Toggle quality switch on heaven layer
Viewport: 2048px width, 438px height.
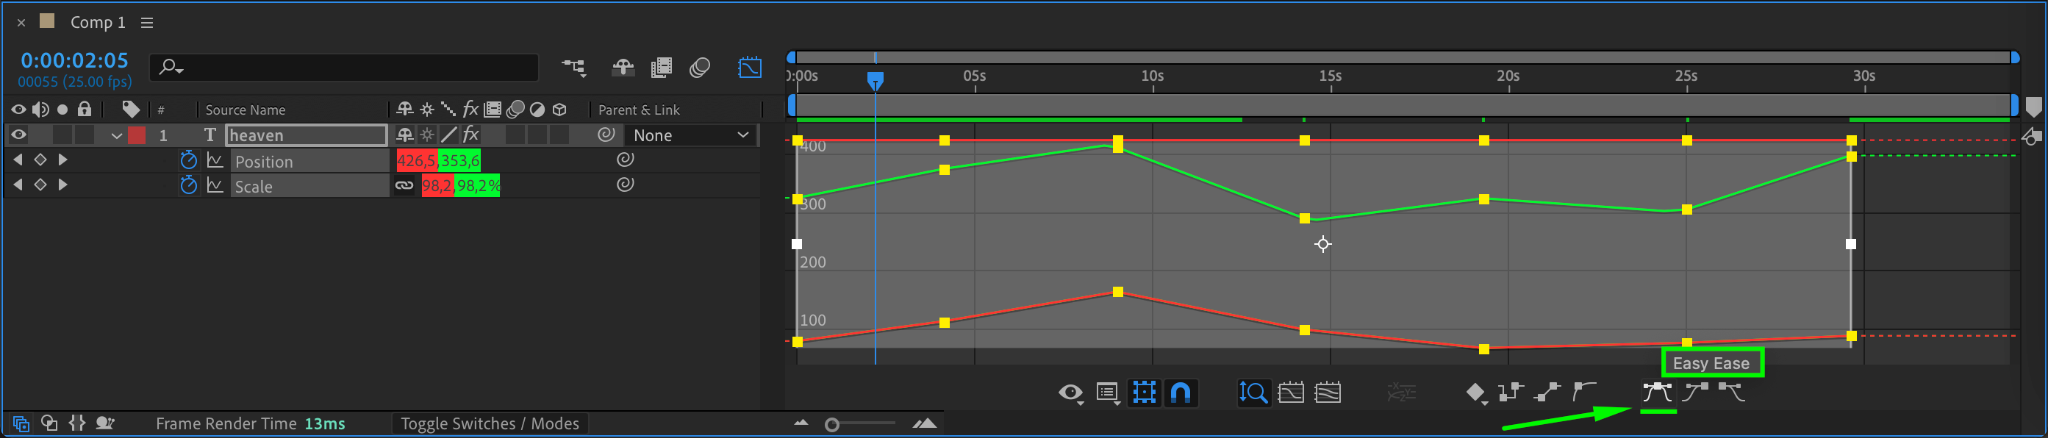pyautogui.click(x=449, y=135)
